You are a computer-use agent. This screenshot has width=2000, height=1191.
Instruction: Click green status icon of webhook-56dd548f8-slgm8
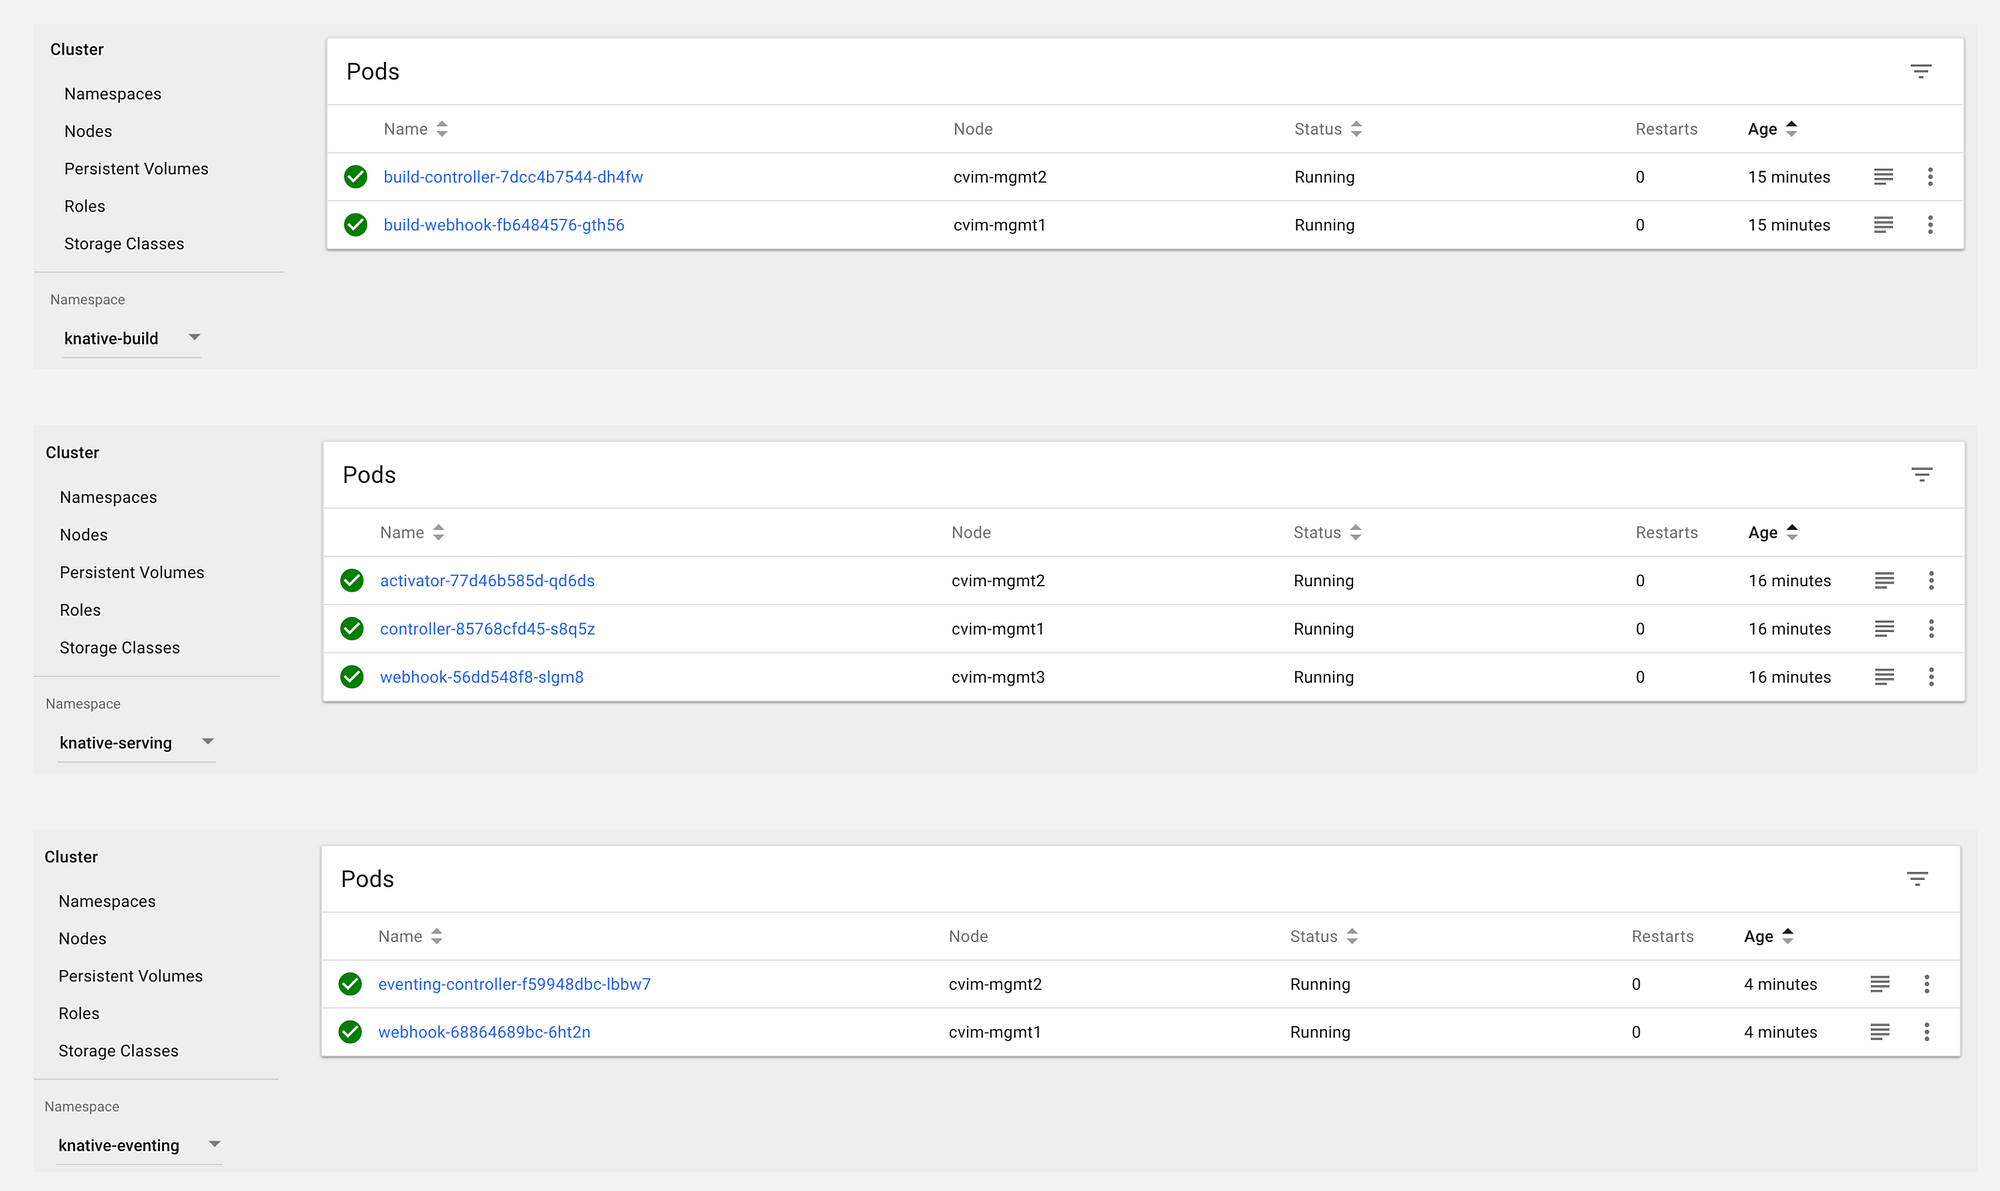352,677
